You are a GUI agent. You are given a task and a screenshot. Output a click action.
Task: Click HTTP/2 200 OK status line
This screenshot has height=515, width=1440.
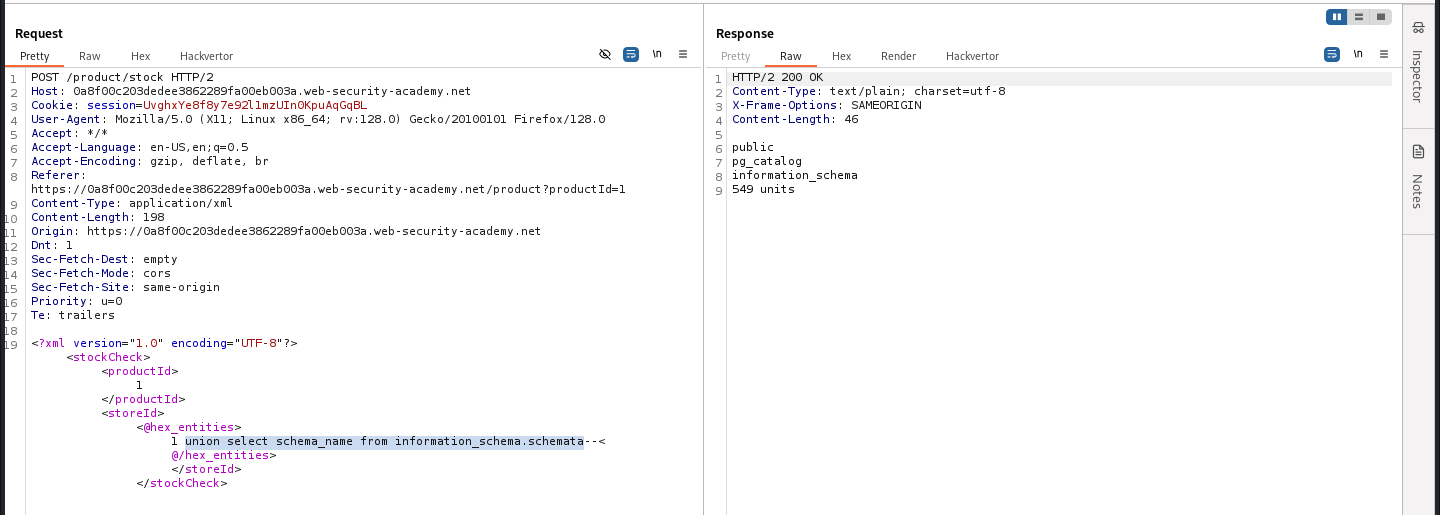pos(777,77)
